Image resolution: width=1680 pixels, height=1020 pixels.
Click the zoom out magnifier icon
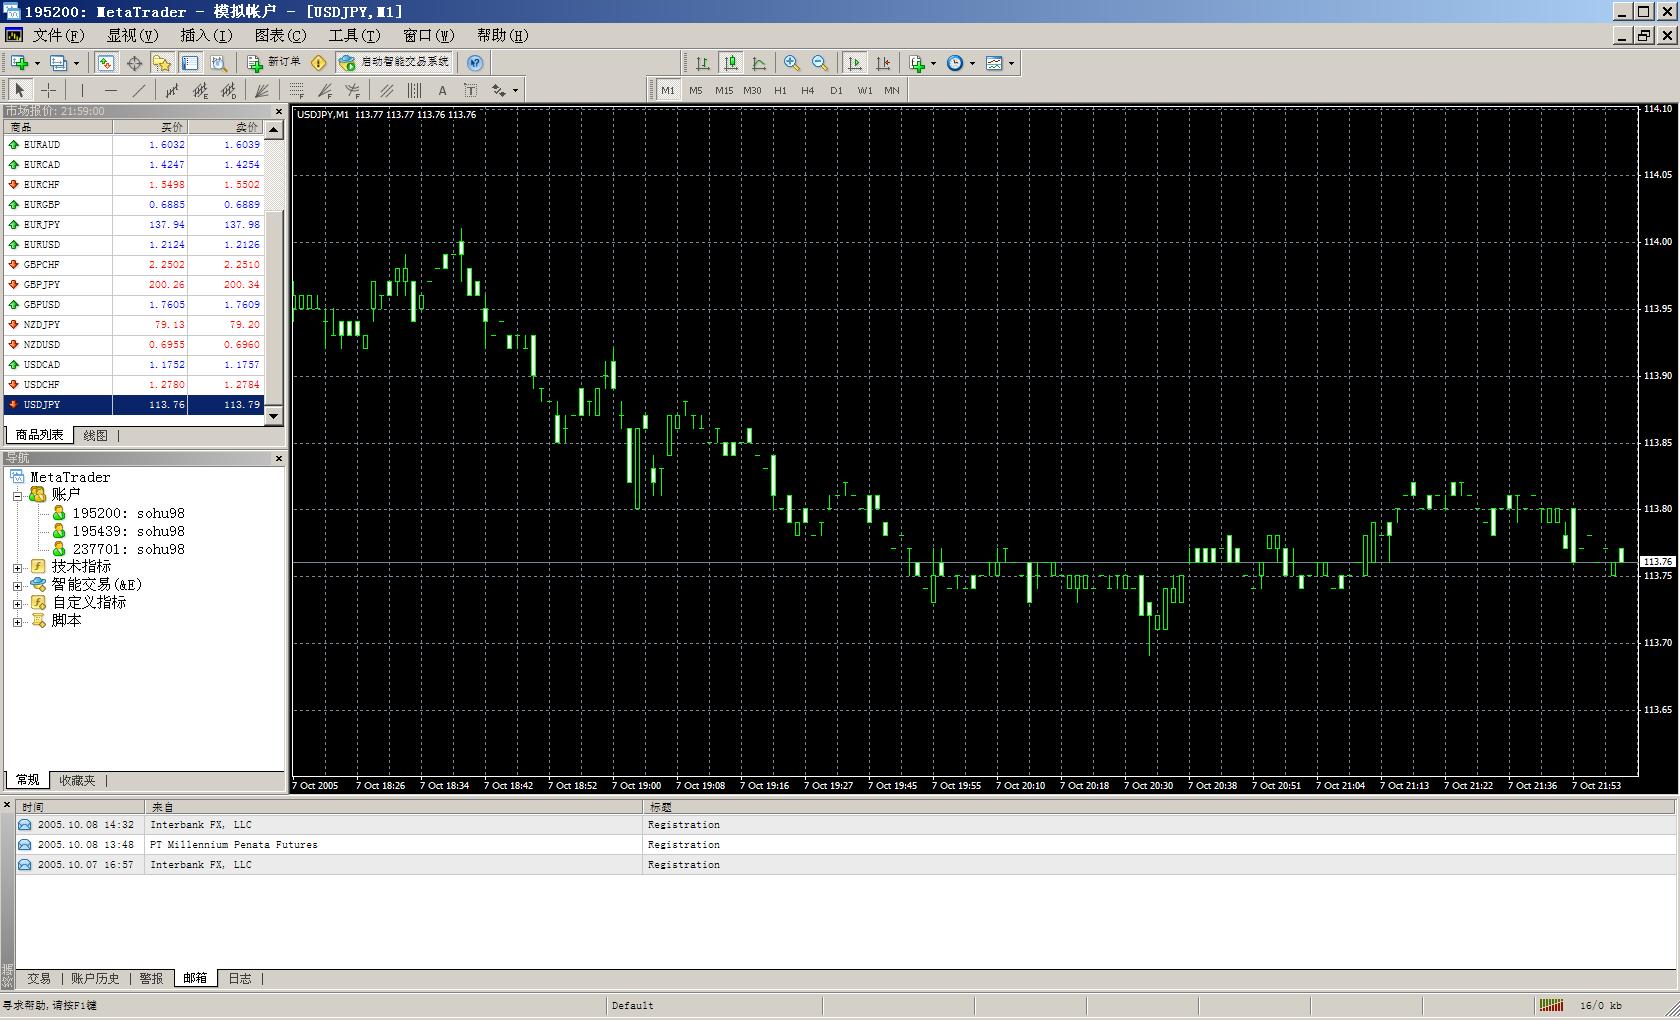(x=820, y=63)
